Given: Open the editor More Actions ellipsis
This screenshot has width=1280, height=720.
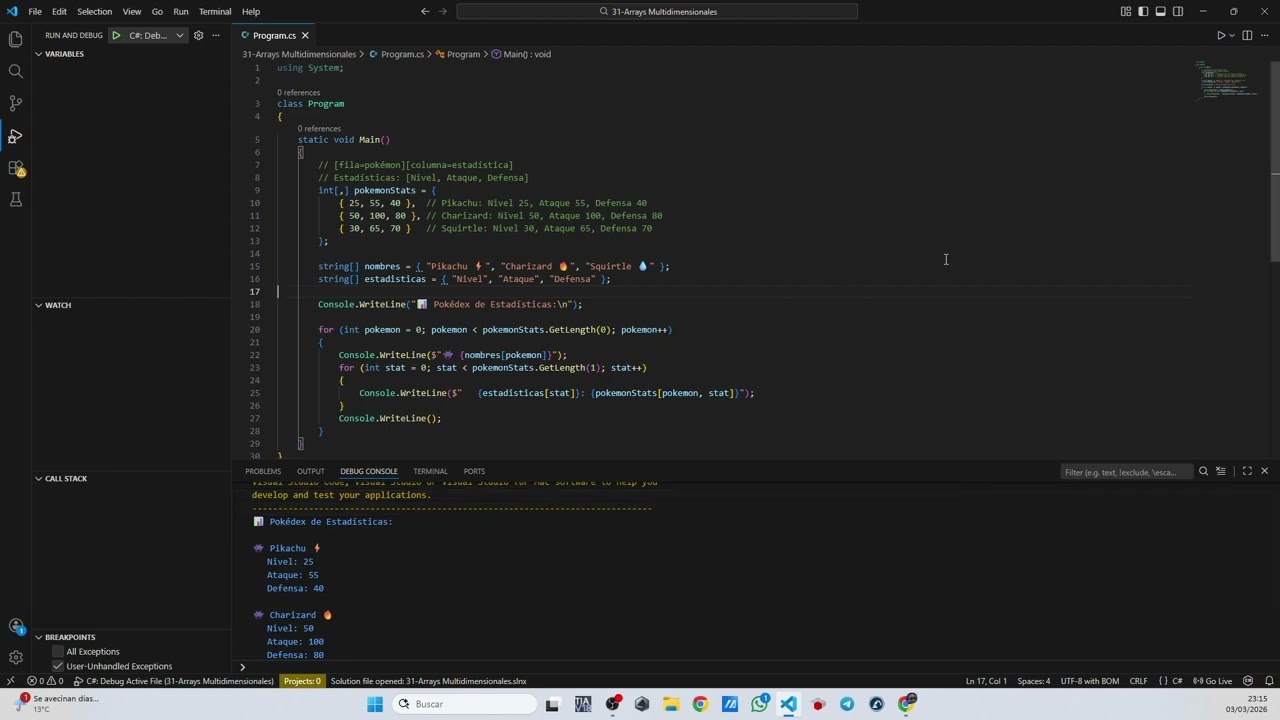Looking at the screenshot, I should click(1264, 35).
